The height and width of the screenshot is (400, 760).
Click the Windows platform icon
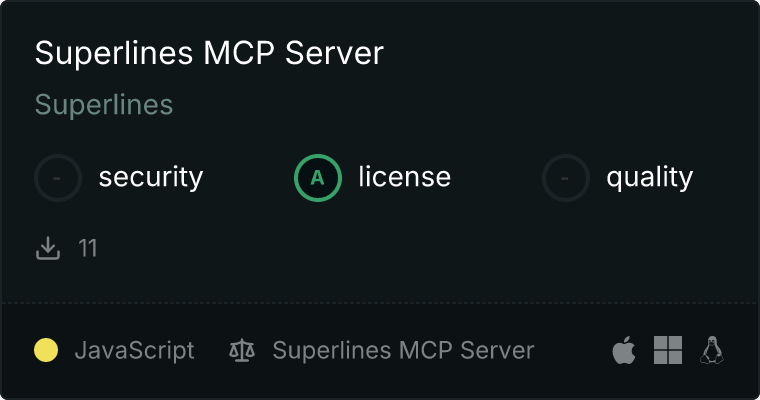(668, 350)
